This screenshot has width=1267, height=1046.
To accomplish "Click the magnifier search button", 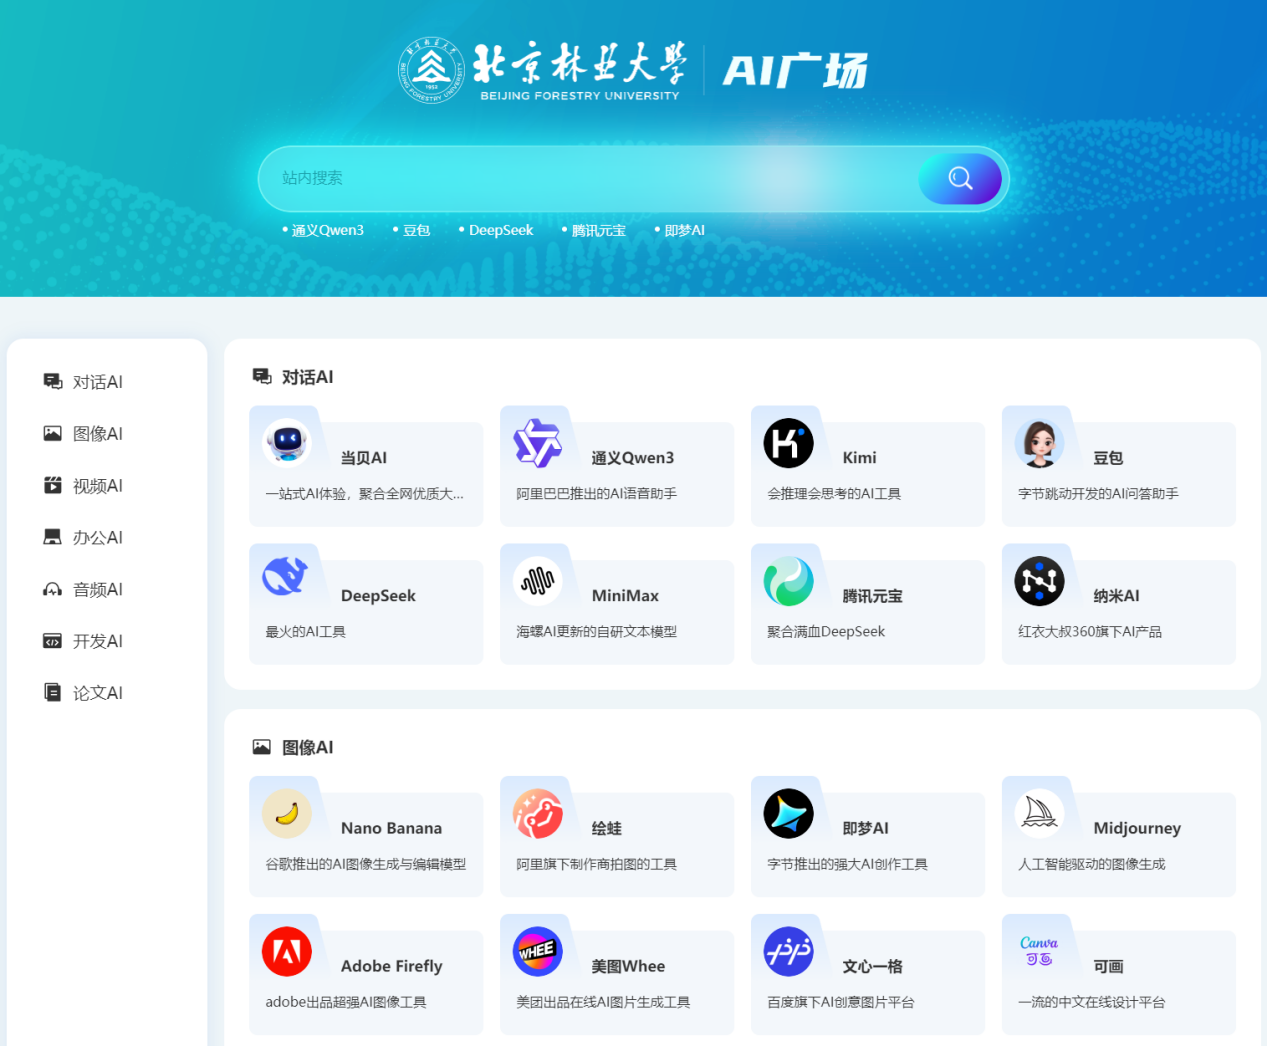I will pyautogui.click(x=960, y=179).
